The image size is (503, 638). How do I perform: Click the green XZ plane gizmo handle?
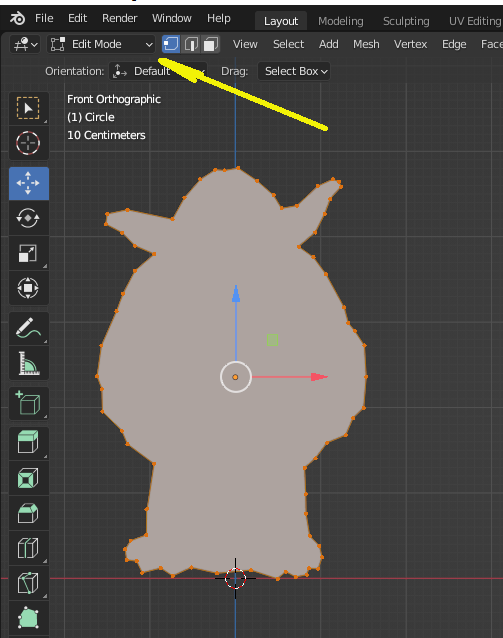pos(272,340)
